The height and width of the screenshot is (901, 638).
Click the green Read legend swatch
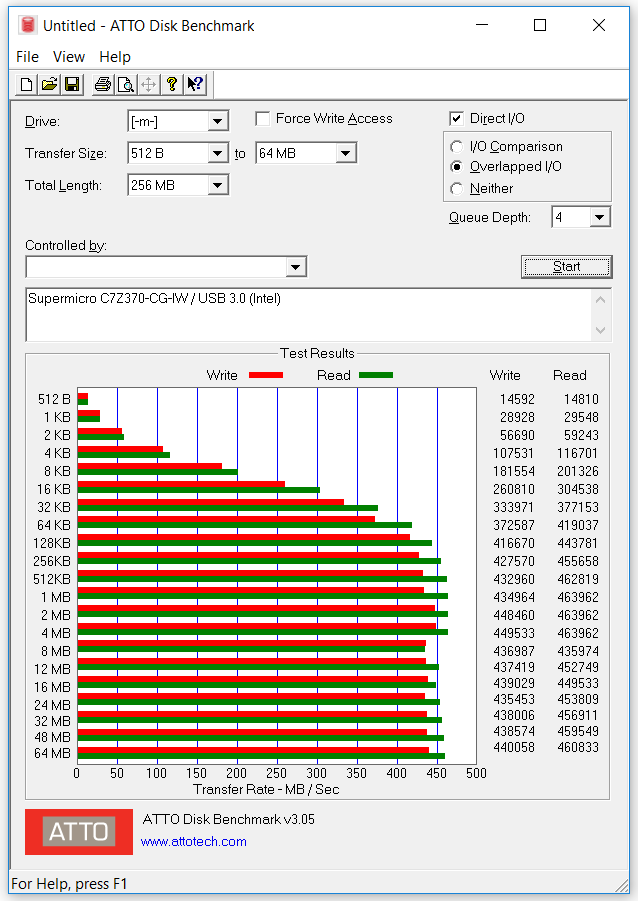tap(376, 375)
